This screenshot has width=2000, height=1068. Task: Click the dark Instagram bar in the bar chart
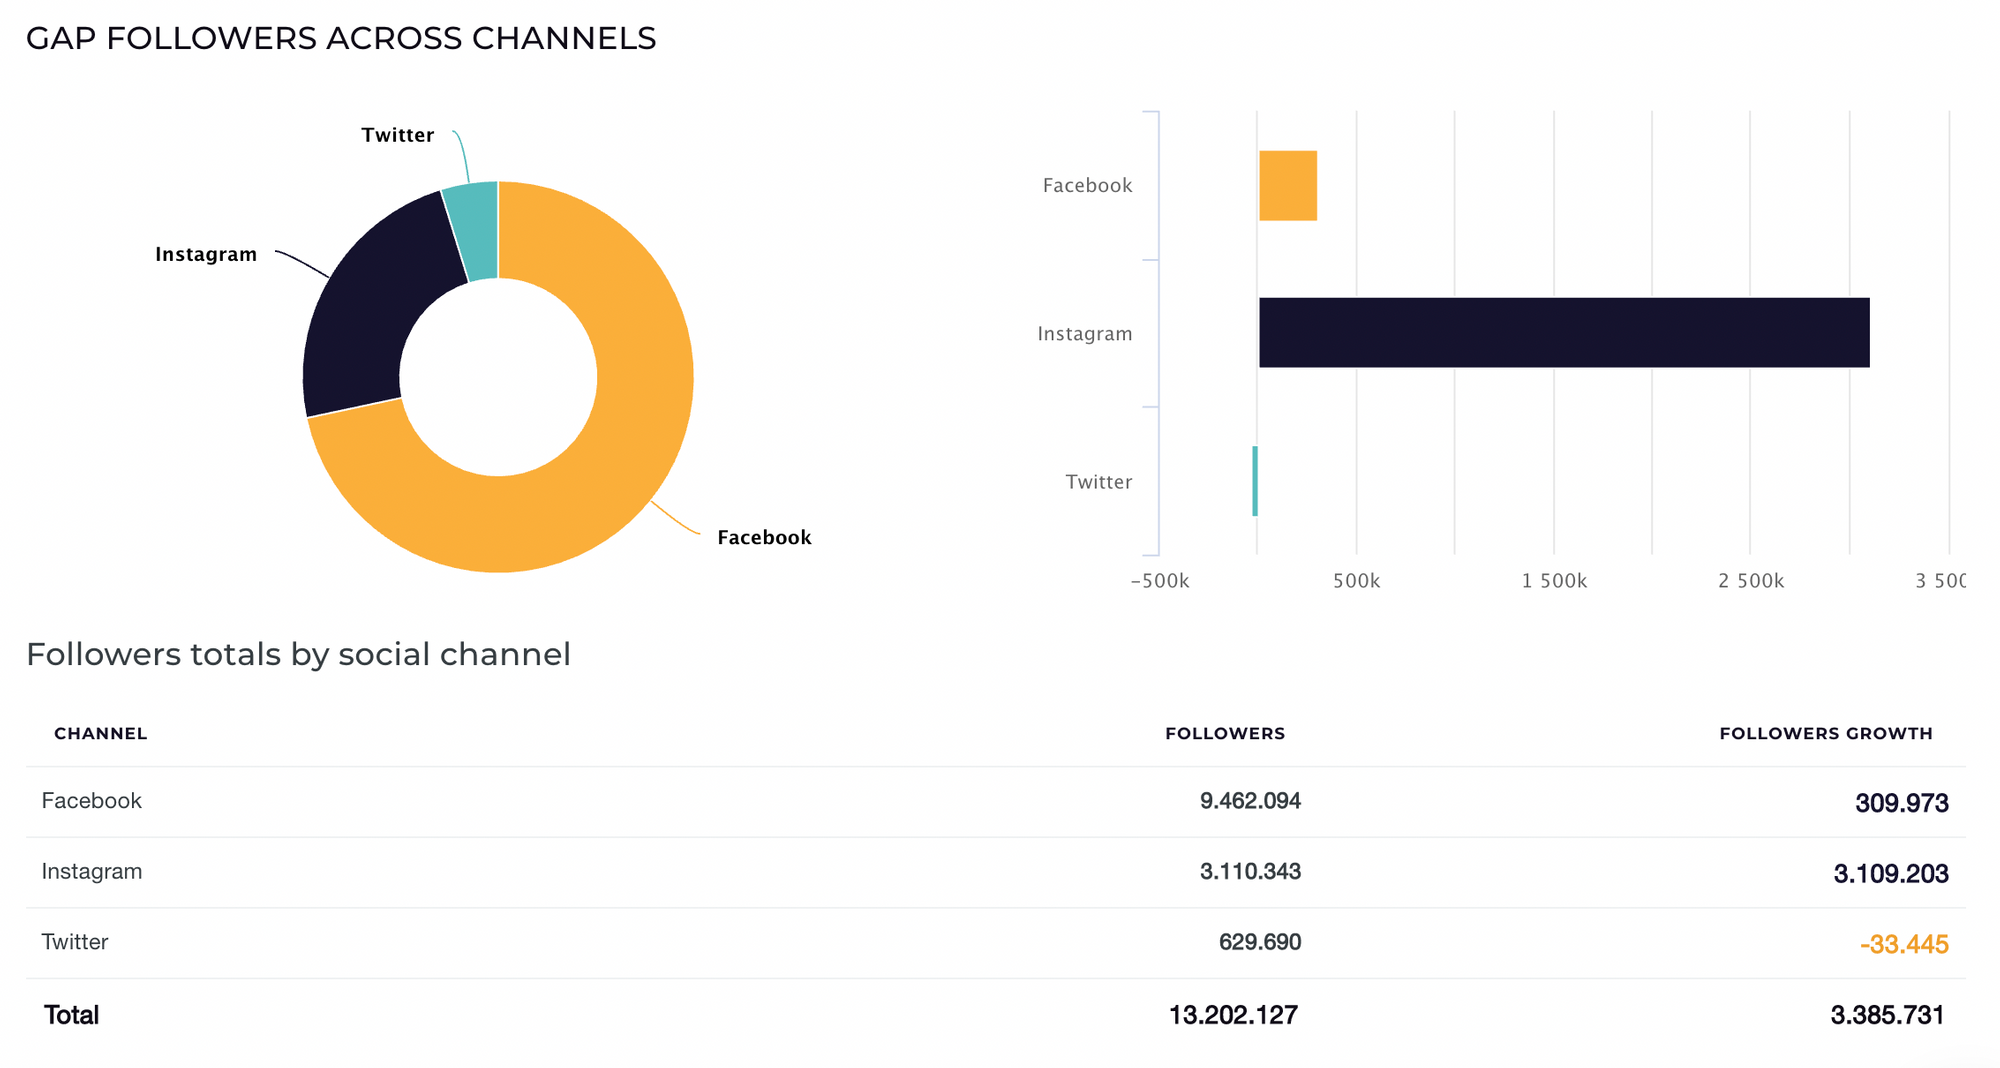[x=1564, y=332]
